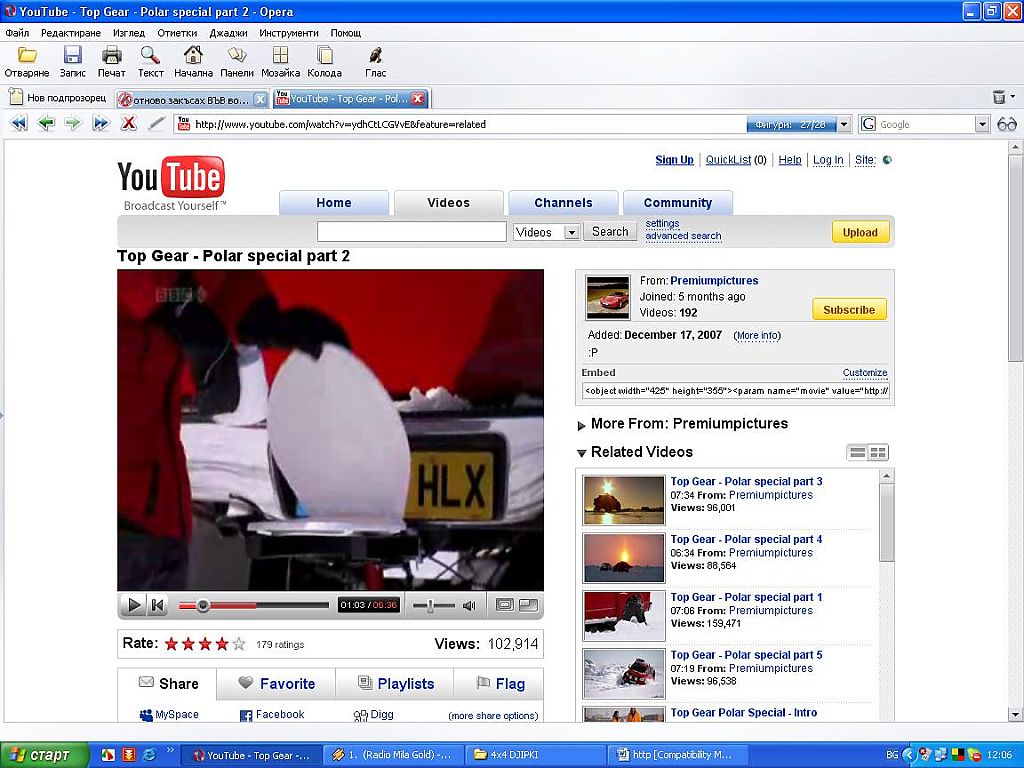1024x768 pixels.
Task: Switch to YouTube Channels tab
Action: click(563, 202)
